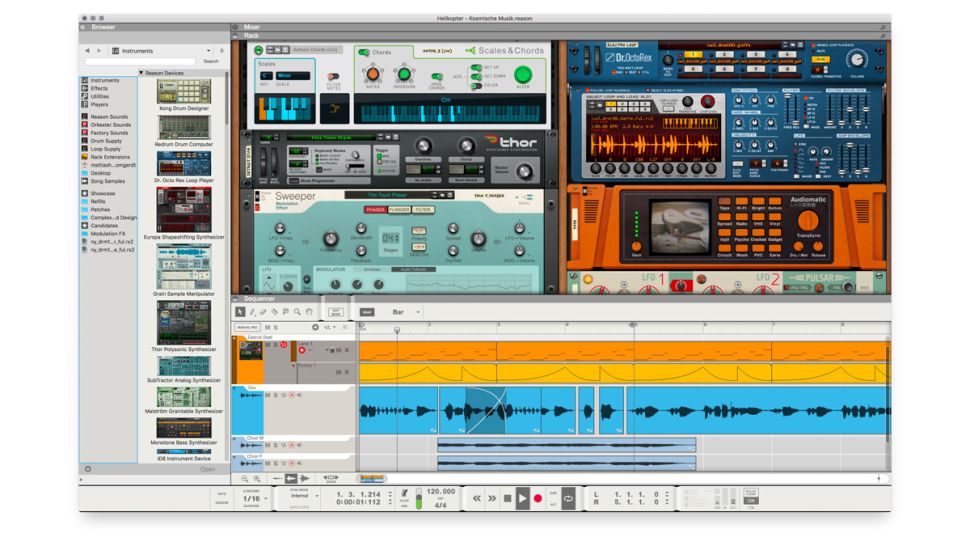Image resolution: width=970 pixels, height=546 pixels.
Task: Click Audiomatic Transform knob
Action: point(808,220)
